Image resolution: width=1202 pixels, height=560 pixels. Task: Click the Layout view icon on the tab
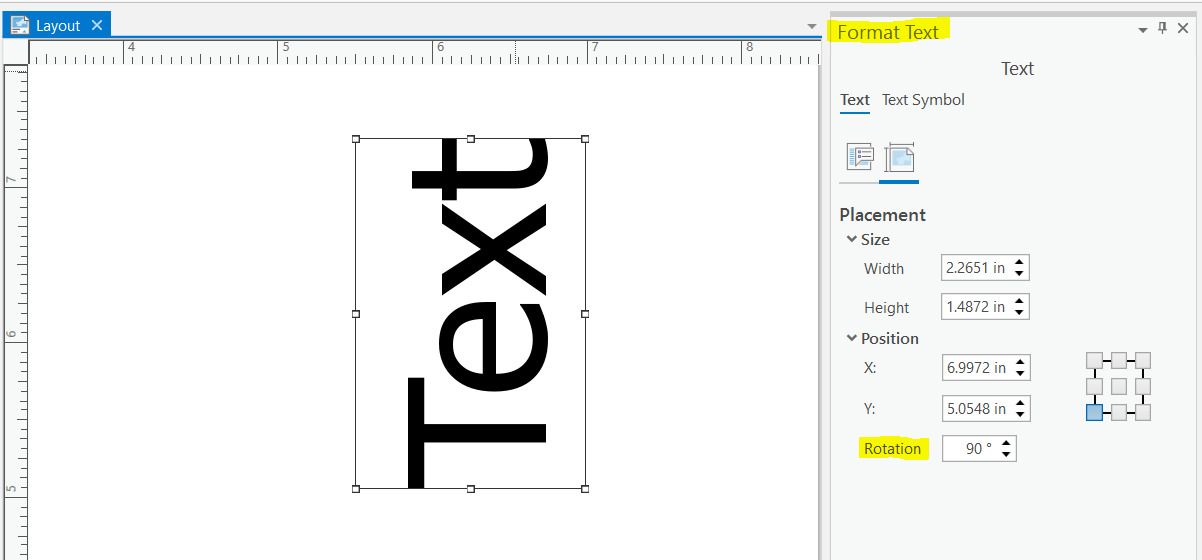point(20,25)
